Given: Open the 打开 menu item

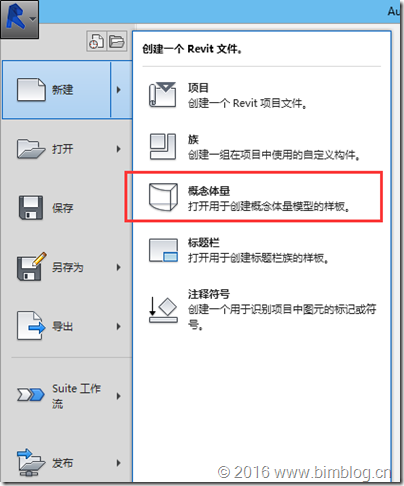Looking at the screenshot, I should pos(67,149).
